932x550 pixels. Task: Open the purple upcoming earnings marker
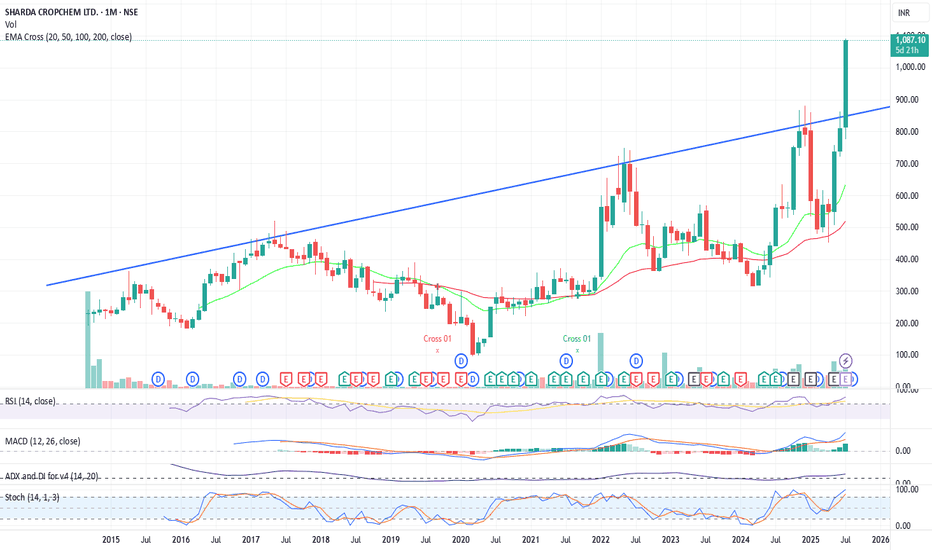point(846,379)
